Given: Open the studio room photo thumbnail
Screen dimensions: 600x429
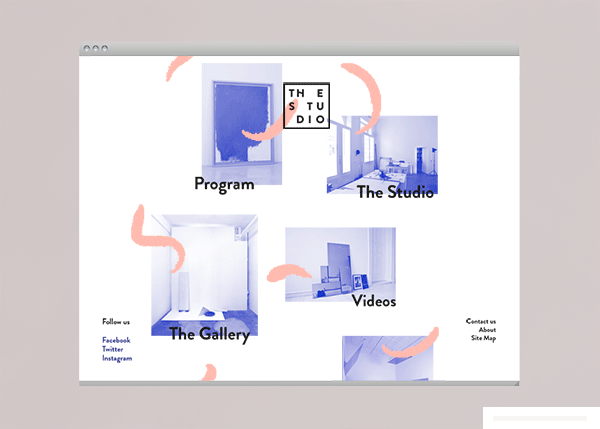Looking at the screenshot, I should click(383, 148).
